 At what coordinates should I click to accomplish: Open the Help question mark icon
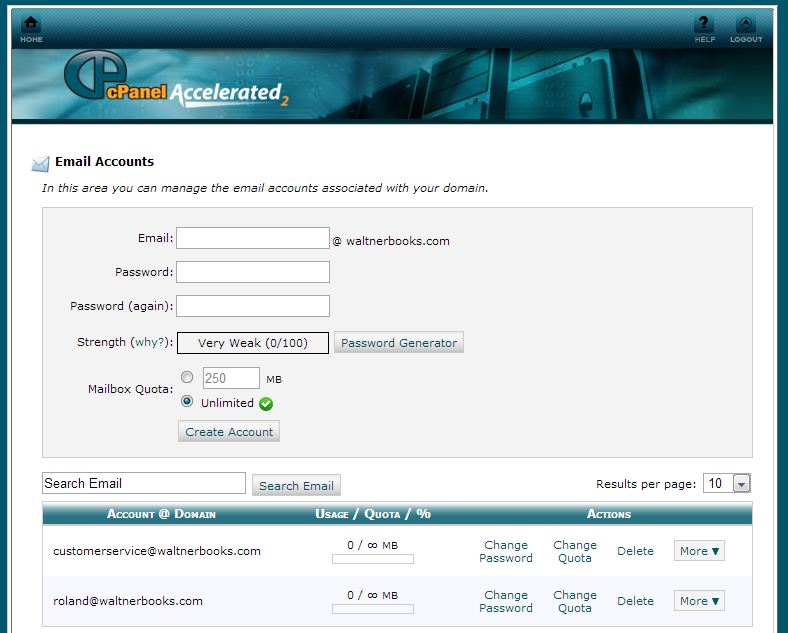tap(704, 23)
